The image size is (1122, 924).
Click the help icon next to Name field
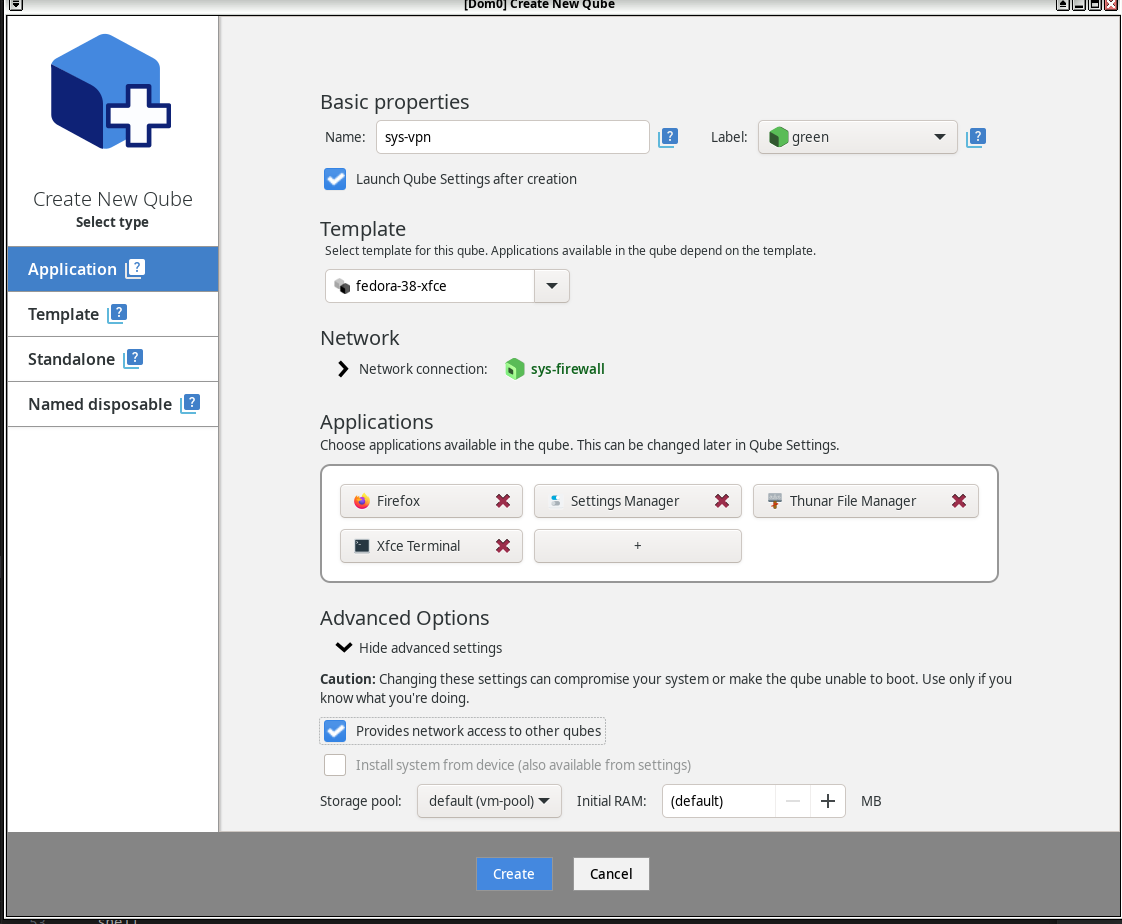click(x=668, y=138)
